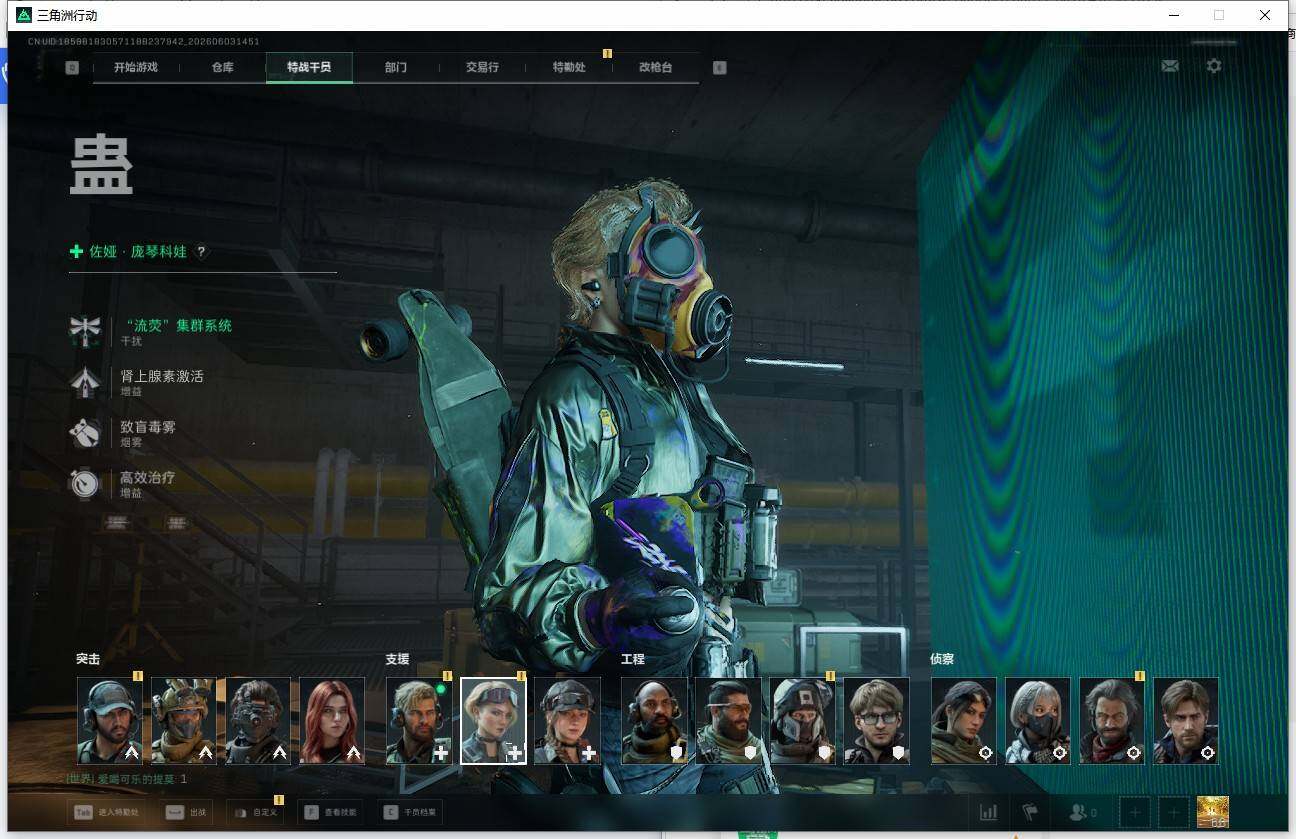This screenshot has width=1296, height=839.
Task: Click the 查看技能 button
Action: (331, 813)
